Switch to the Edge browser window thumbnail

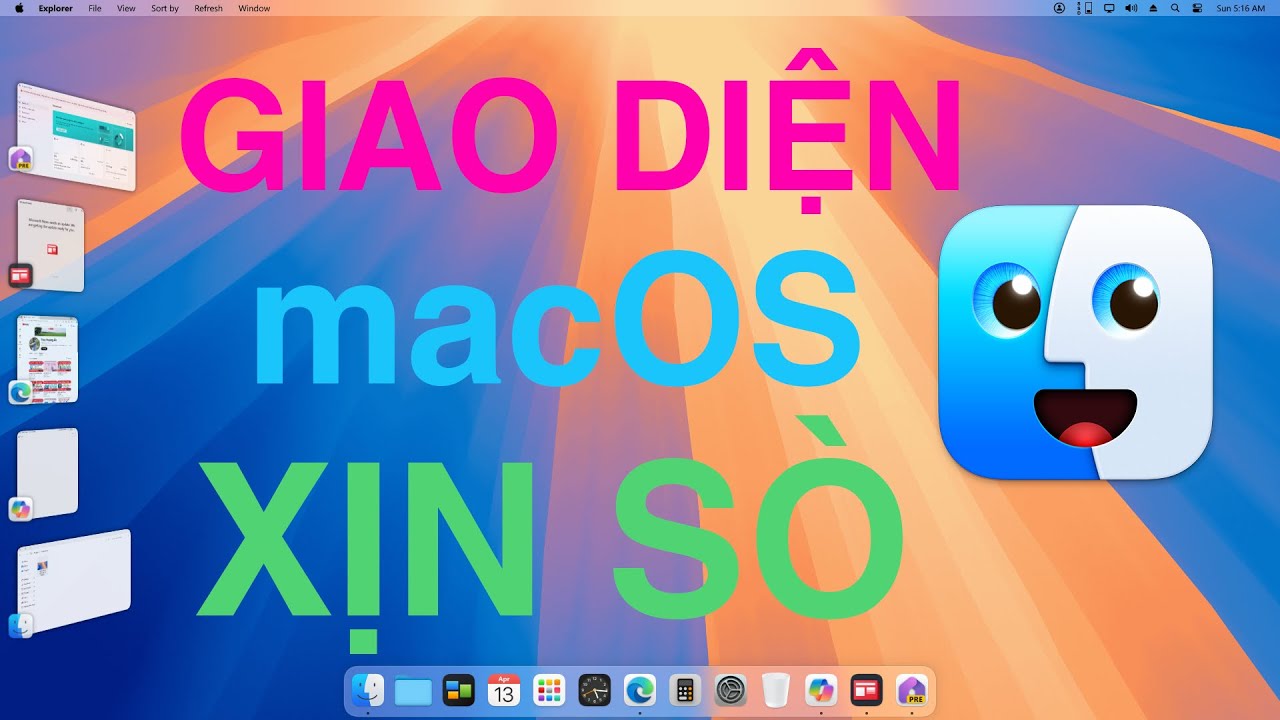tap(47, 358)
